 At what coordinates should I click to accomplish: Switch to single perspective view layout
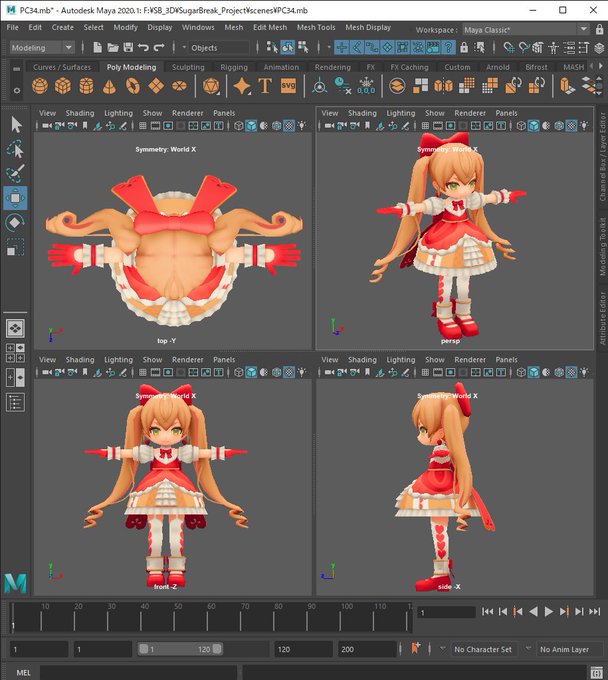(x=15, y=328)
